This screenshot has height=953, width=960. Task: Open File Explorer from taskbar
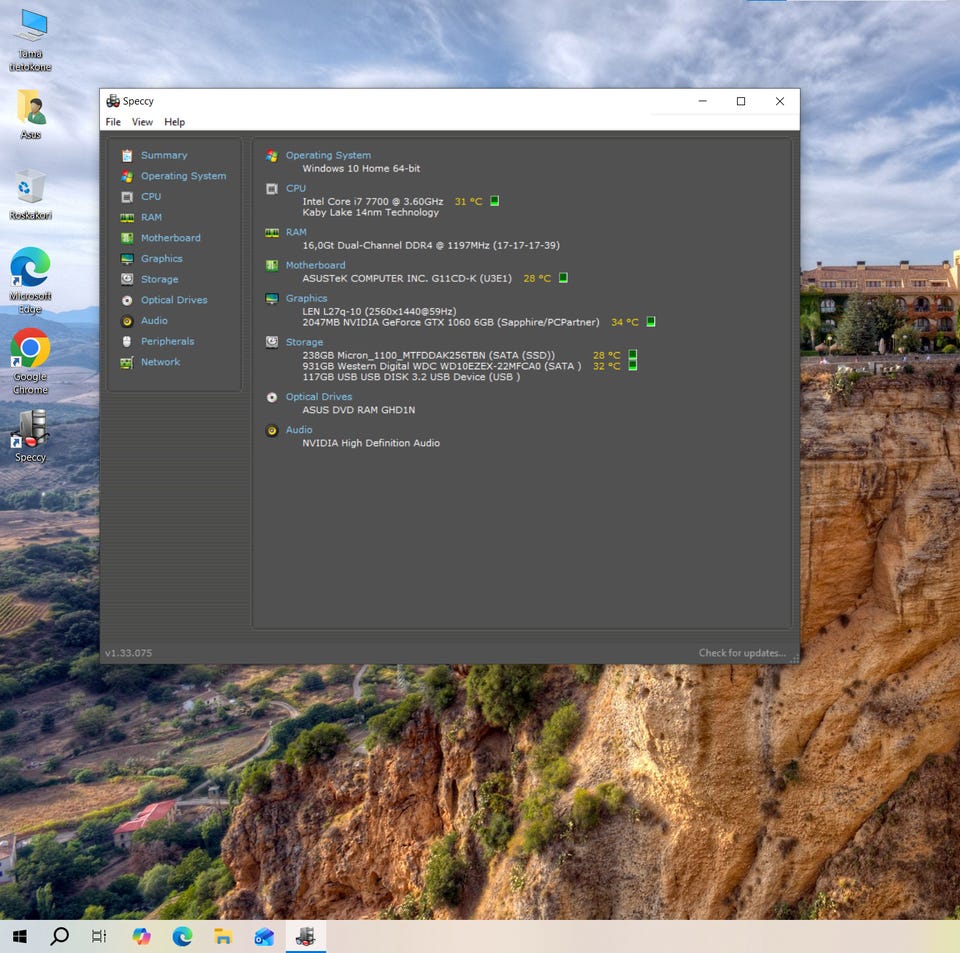click(x=223, y=936)
